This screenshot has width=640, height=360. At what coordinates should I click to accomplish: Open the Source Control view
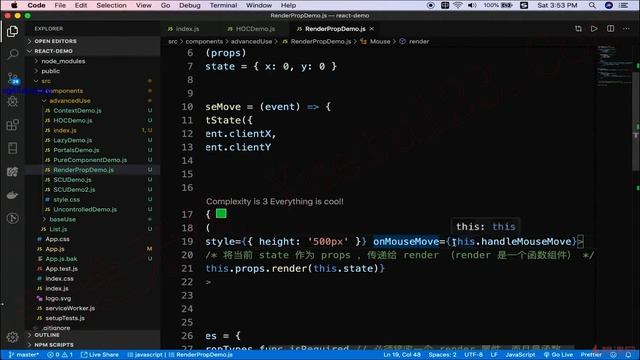12,78
